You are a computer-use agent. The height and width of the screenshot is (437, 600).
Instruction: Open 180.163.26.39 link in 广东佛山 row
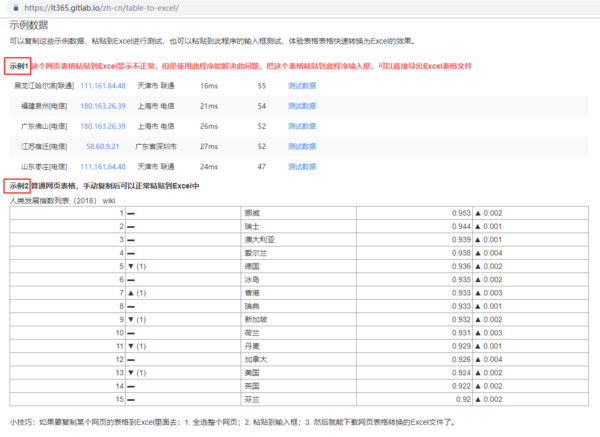click(x=102, y=126)
